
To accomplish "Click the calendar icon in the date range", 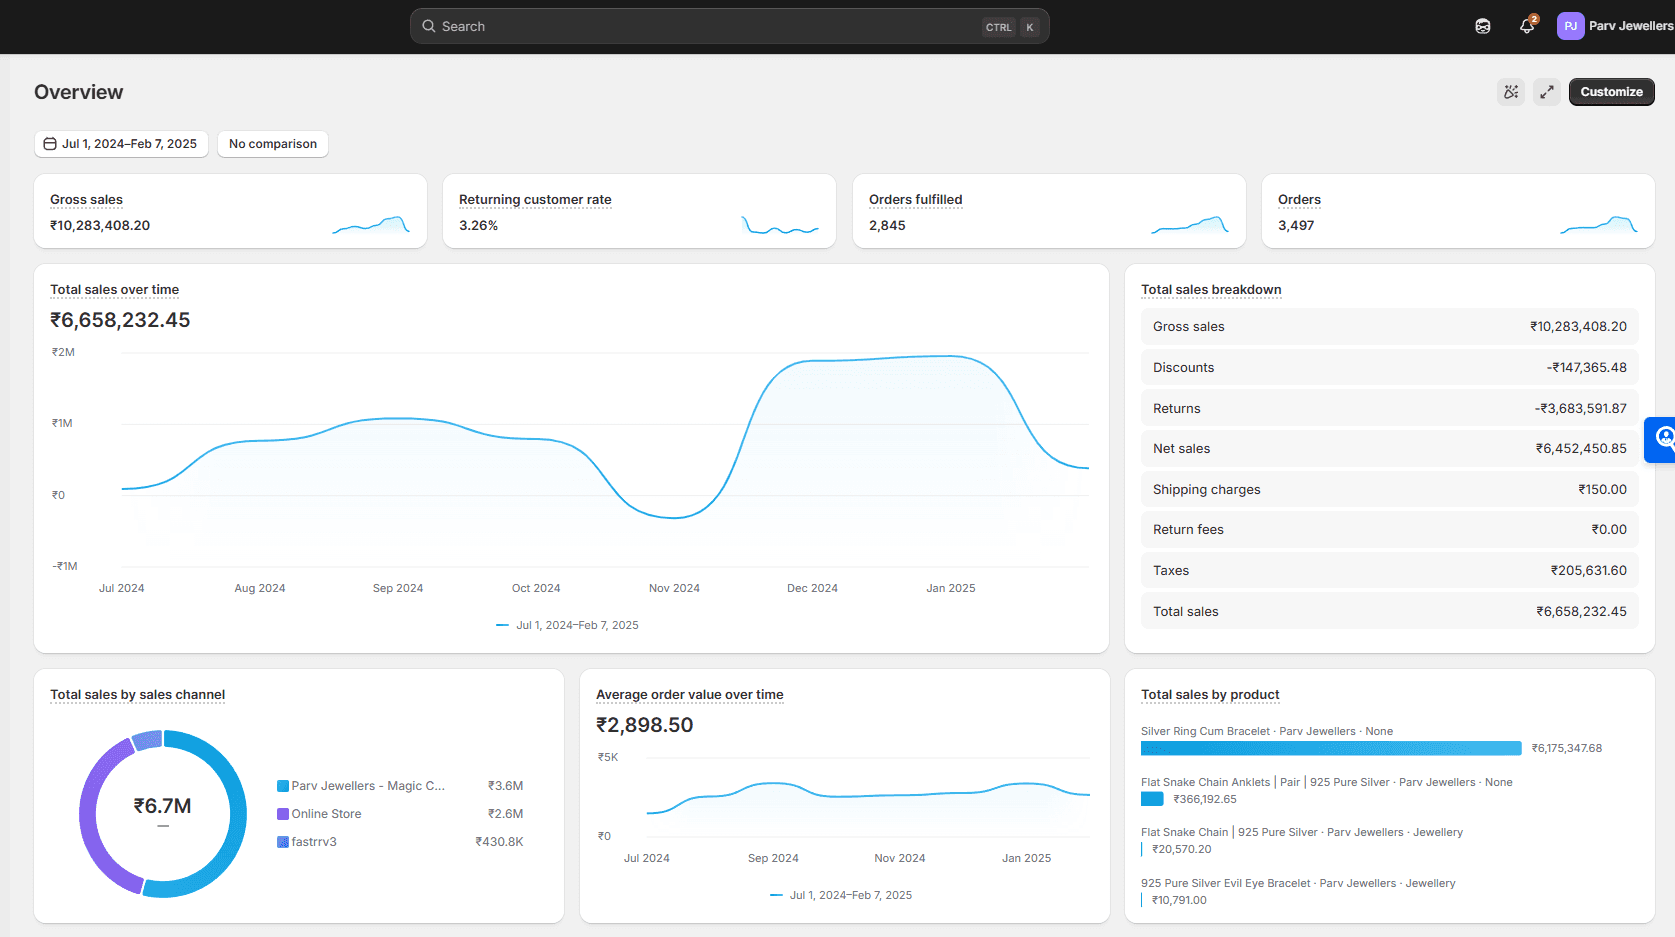I will tap(50, 144).
